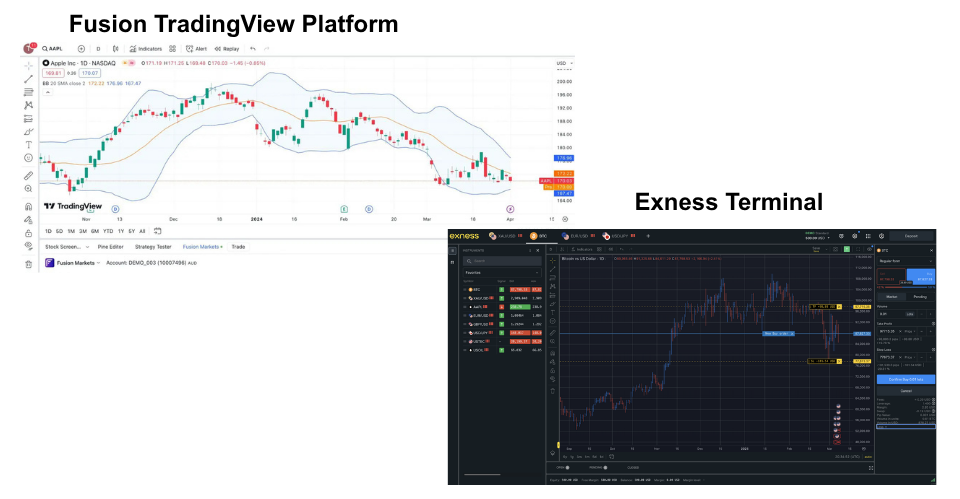Open Indicators in Exness chart toolbar
Screen dimensions: 960x499
click(x=582, y=249)
